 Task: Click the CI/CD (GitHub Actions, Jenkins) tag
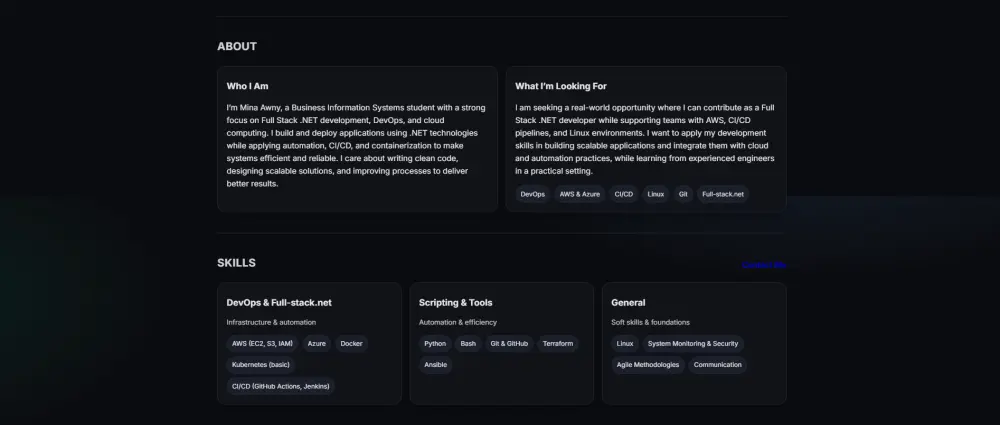click(x=281, y=386)
